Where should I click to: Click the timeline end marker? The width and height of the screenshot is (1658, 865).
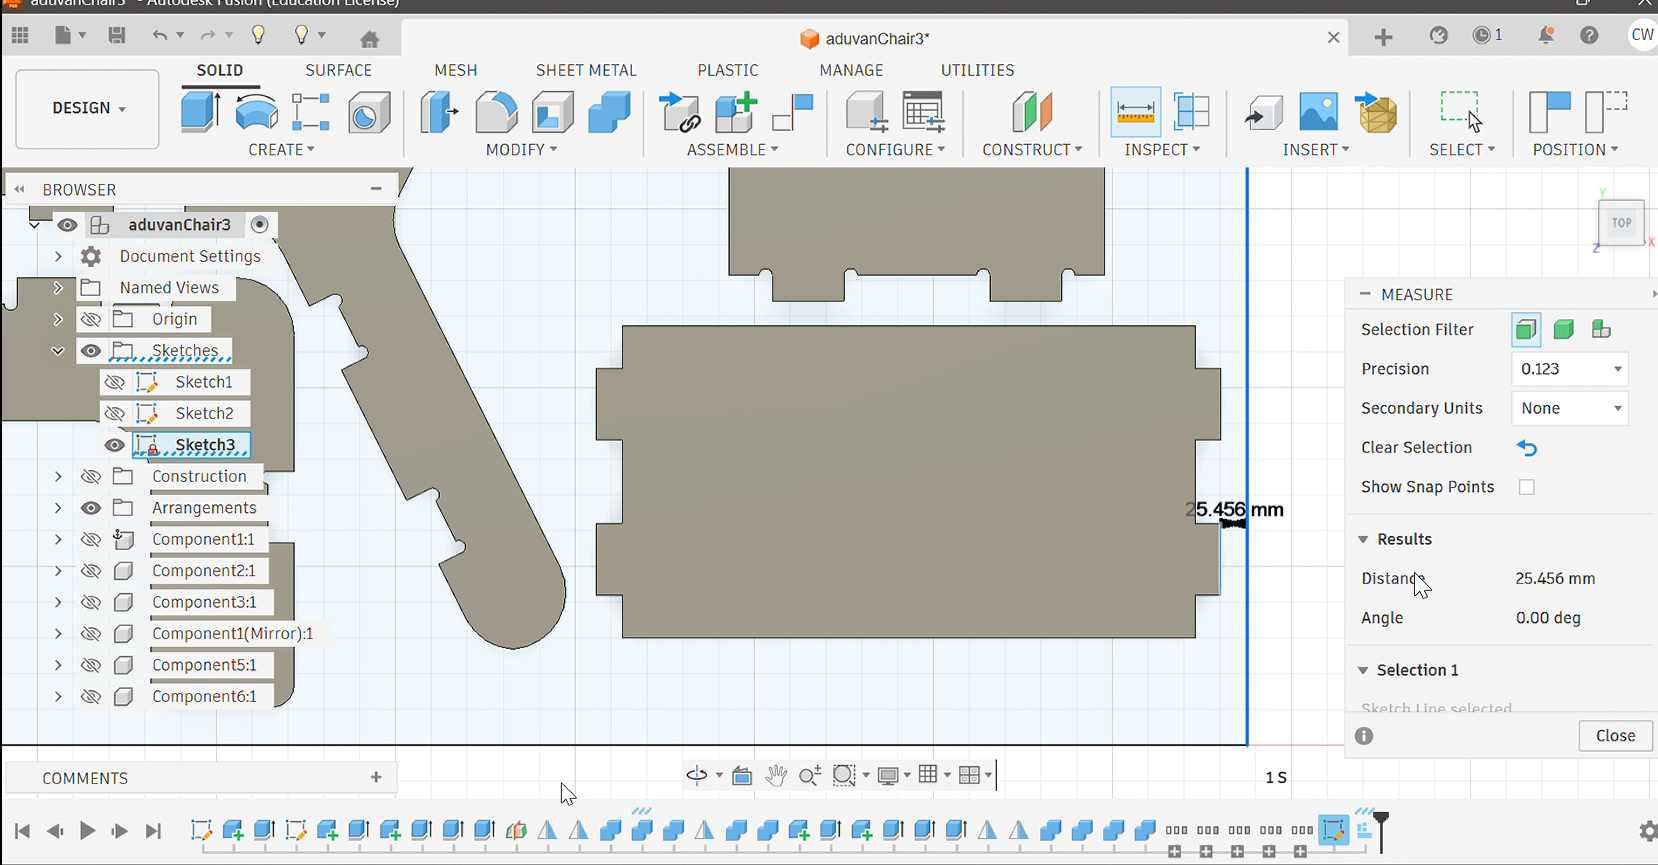[x=1381, y=830]
